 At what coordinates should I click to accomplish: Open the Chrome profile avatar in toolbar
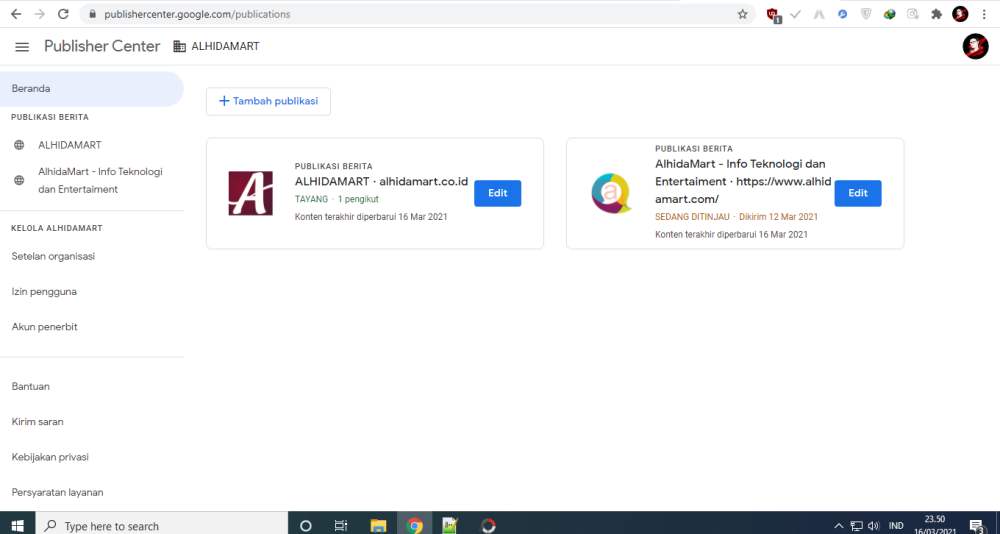960,14
